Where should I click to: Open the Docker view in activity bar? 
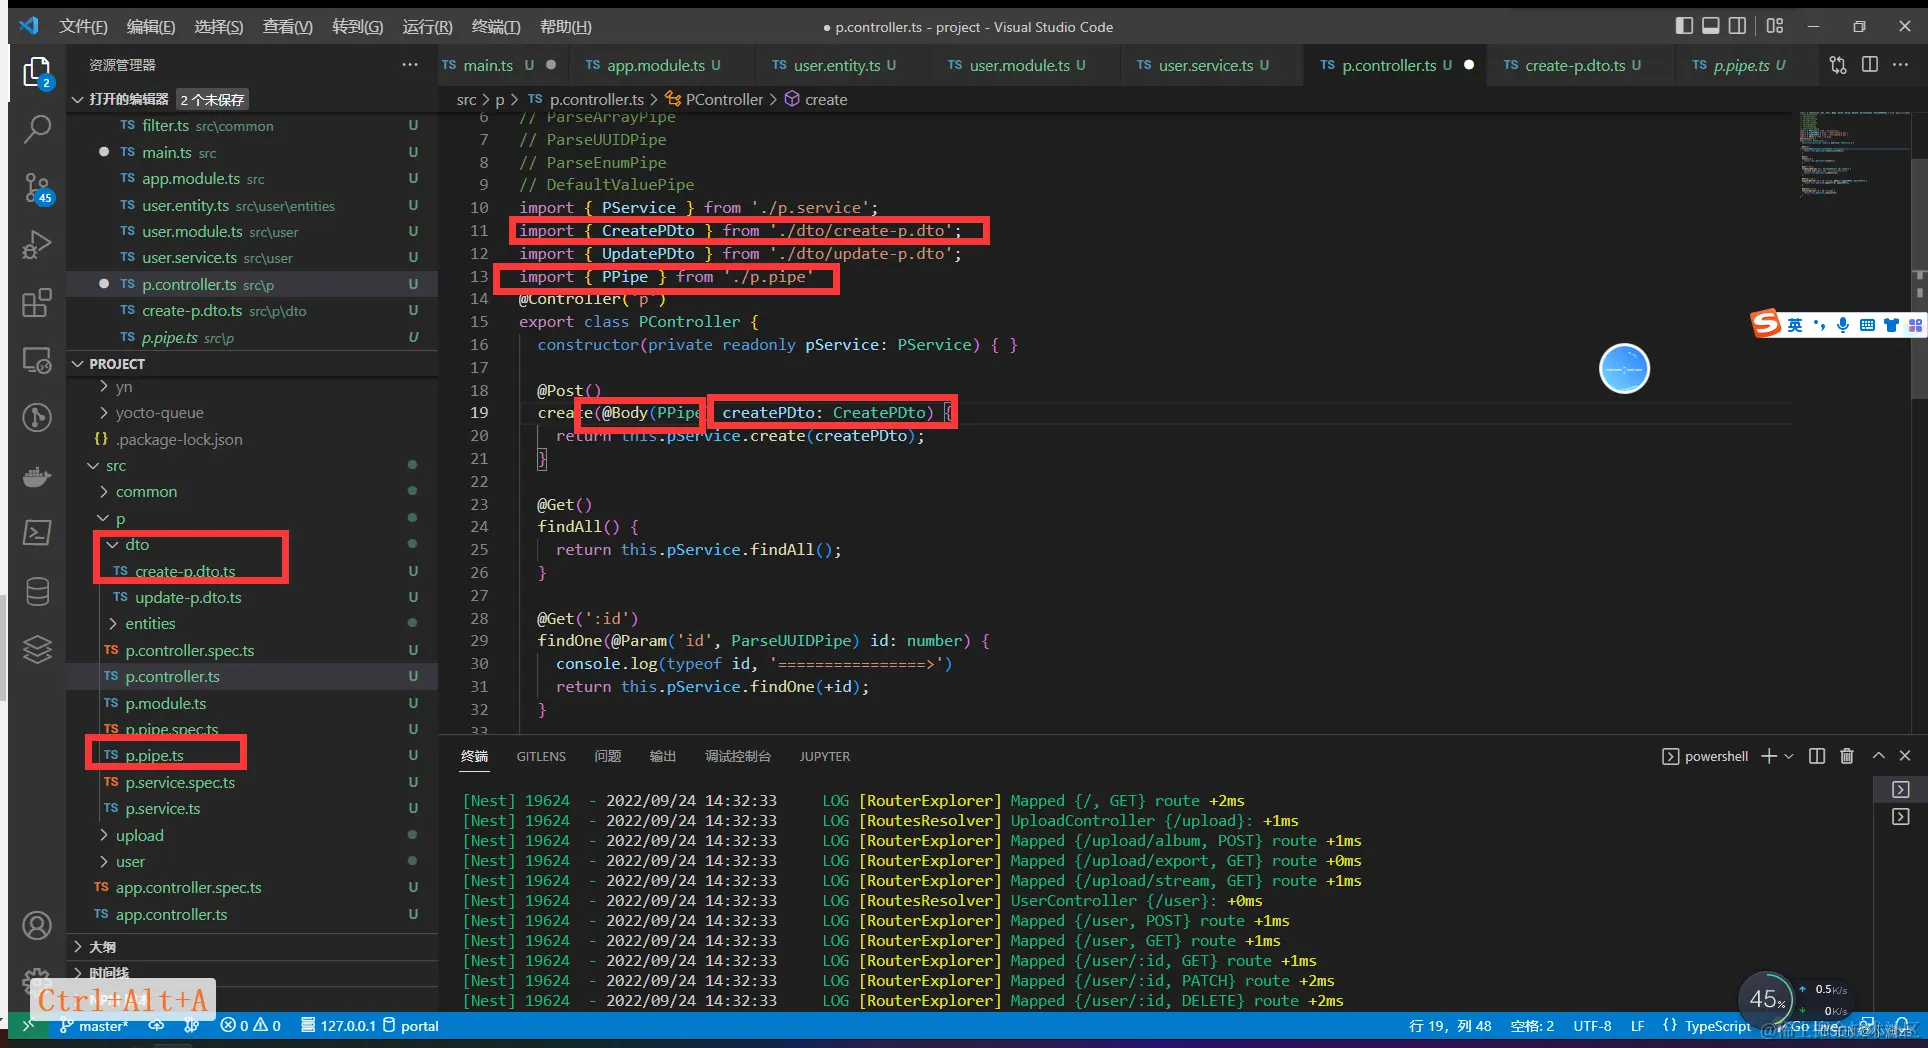click(x=37, y=476)
